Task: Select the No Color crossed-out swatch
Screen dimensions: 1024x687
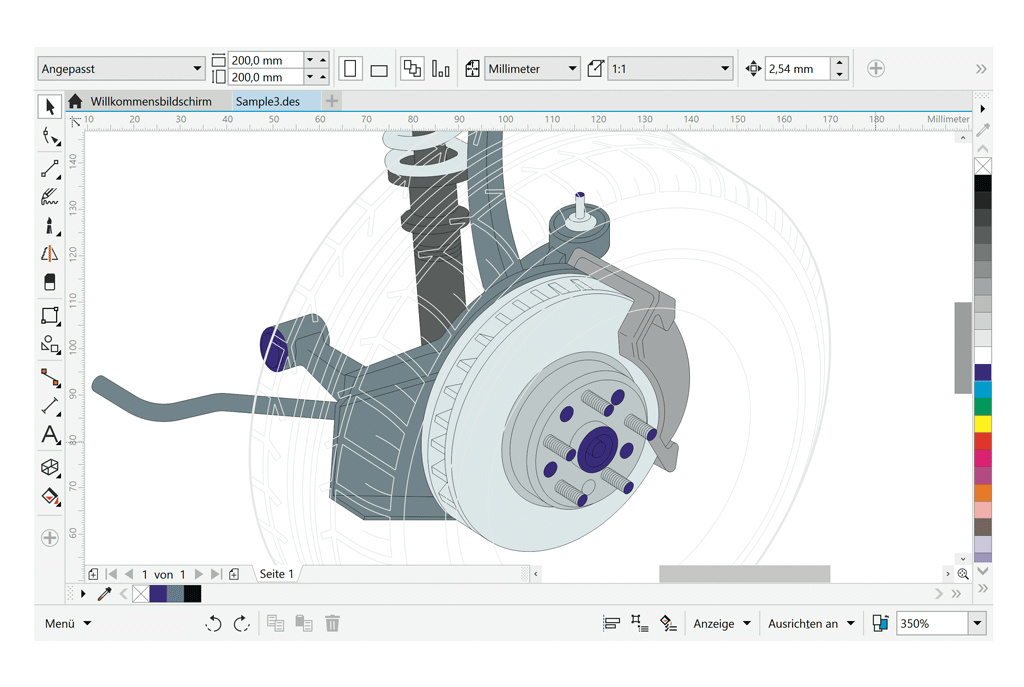Action: (983, 166)
